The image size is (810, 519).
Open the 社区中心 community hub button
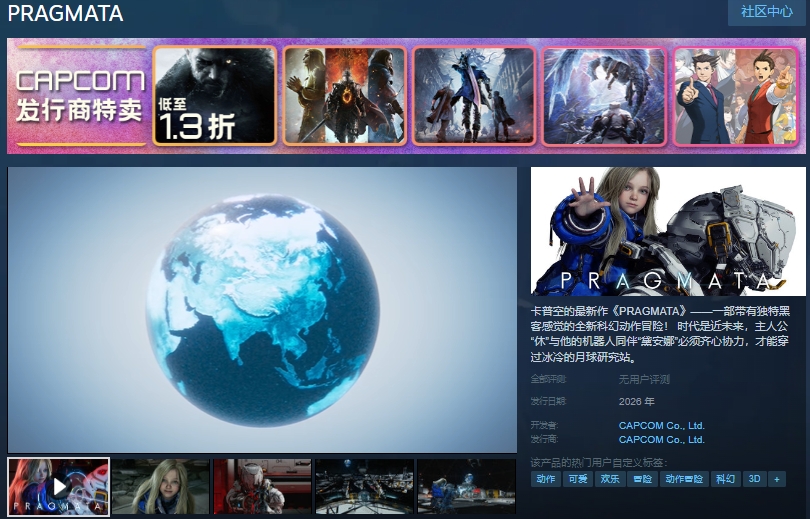point(767,11)
